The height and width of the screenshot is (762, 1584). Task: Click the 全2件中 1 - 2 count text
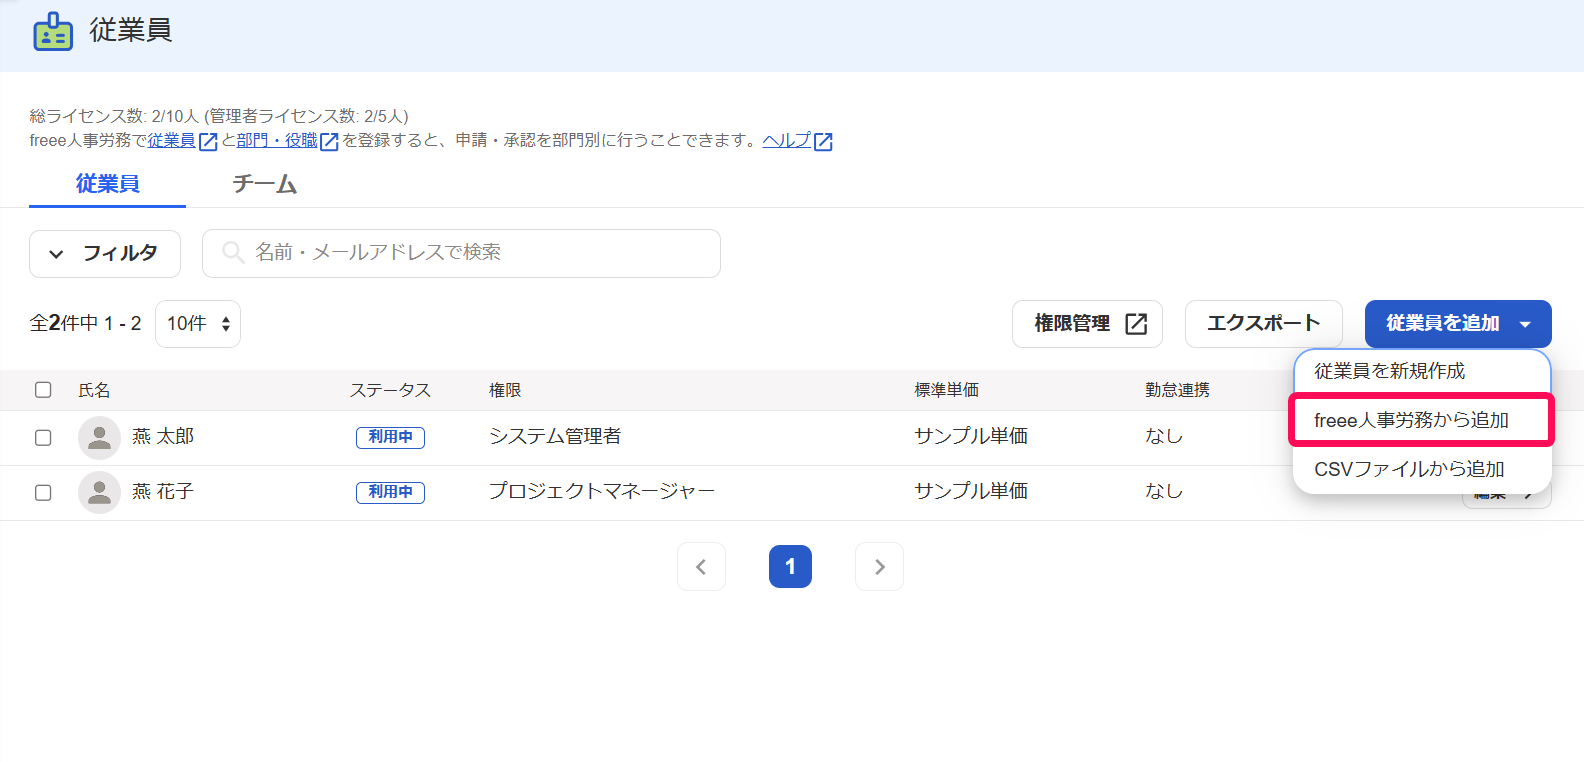86,324
